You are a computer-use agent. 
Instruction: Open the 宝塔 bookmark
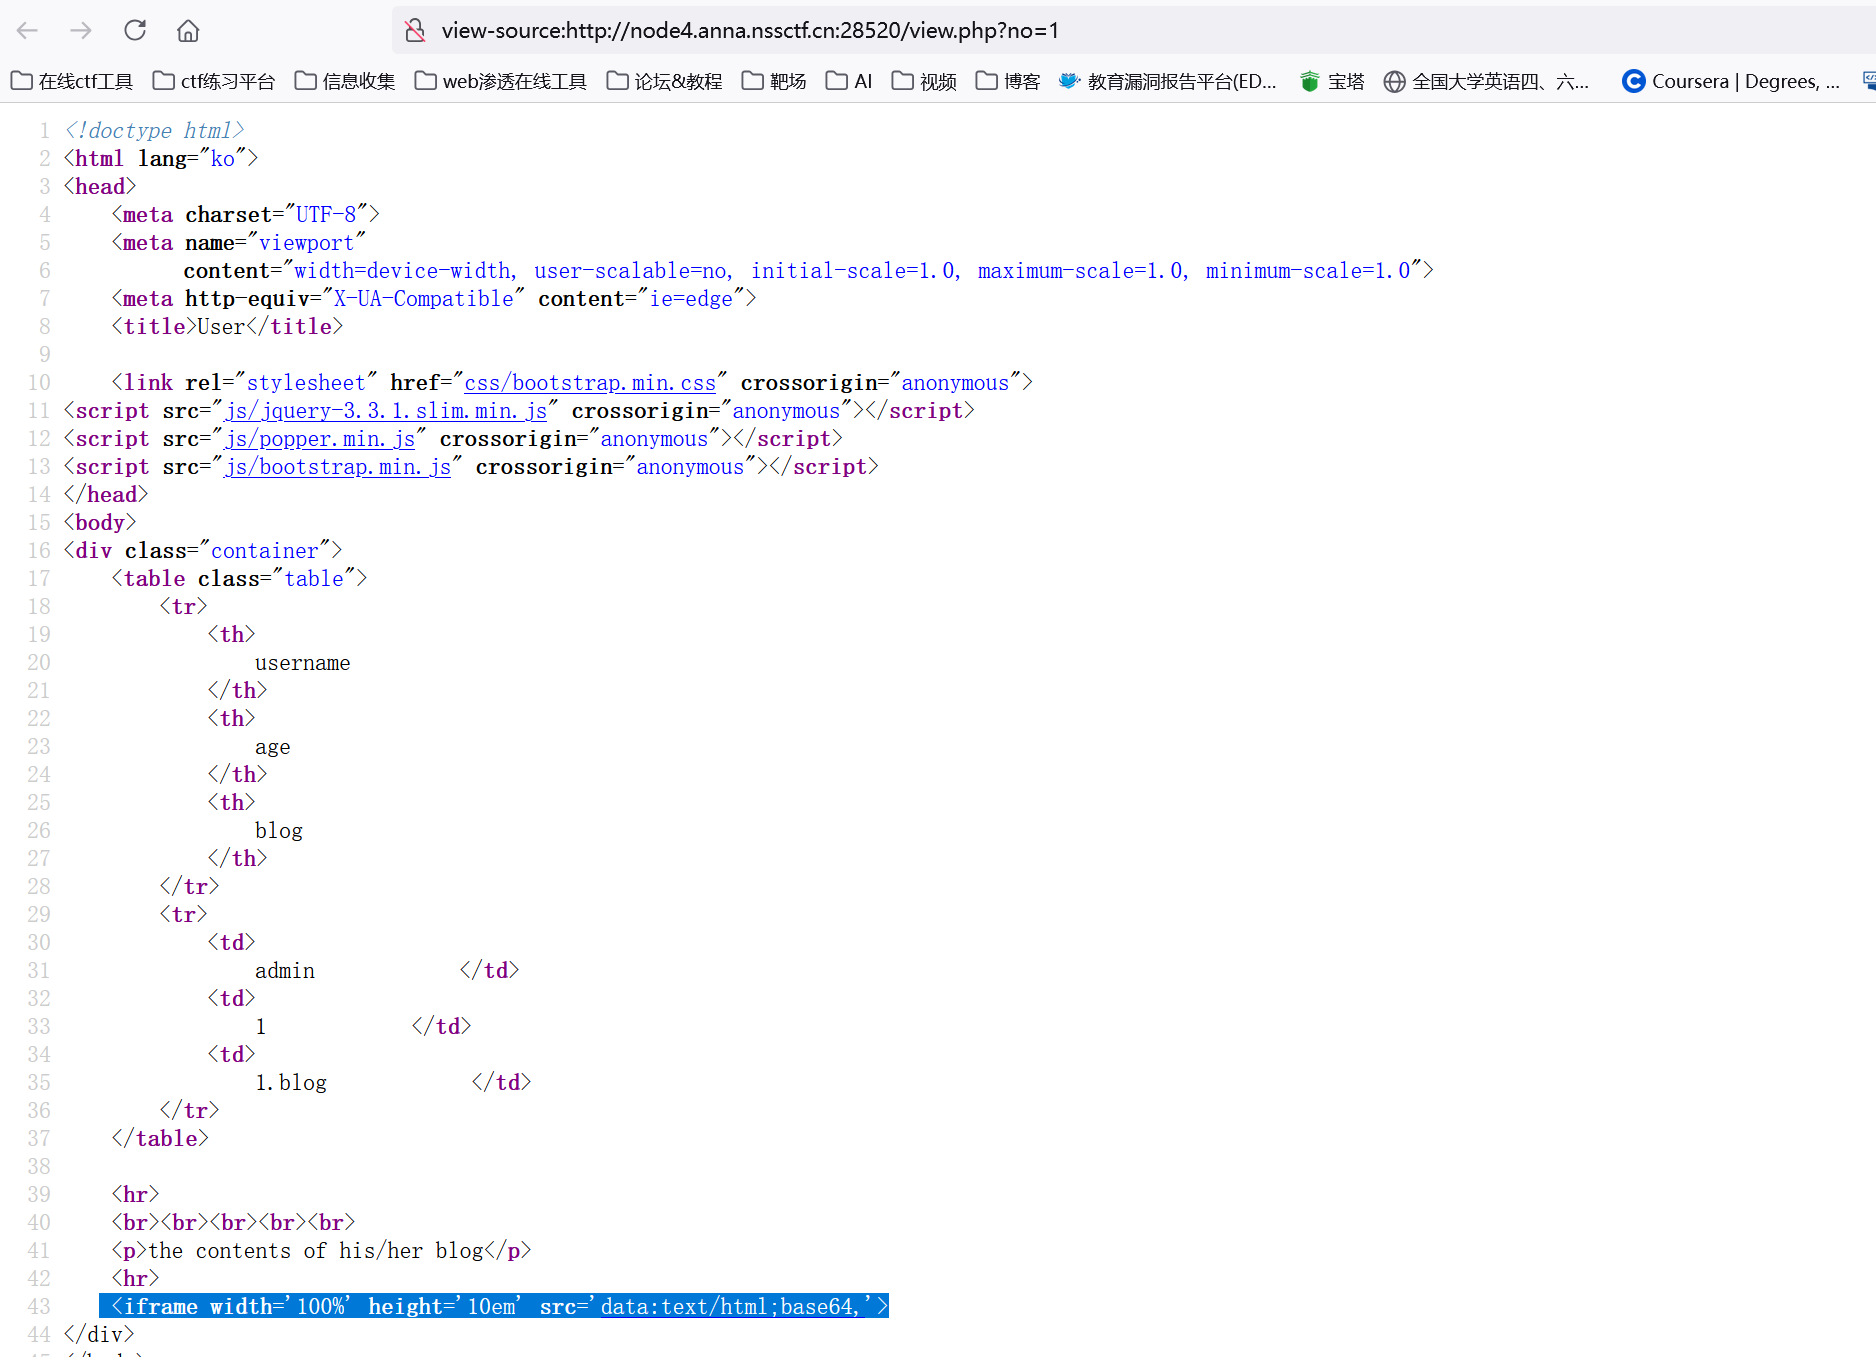point(1332,81)
